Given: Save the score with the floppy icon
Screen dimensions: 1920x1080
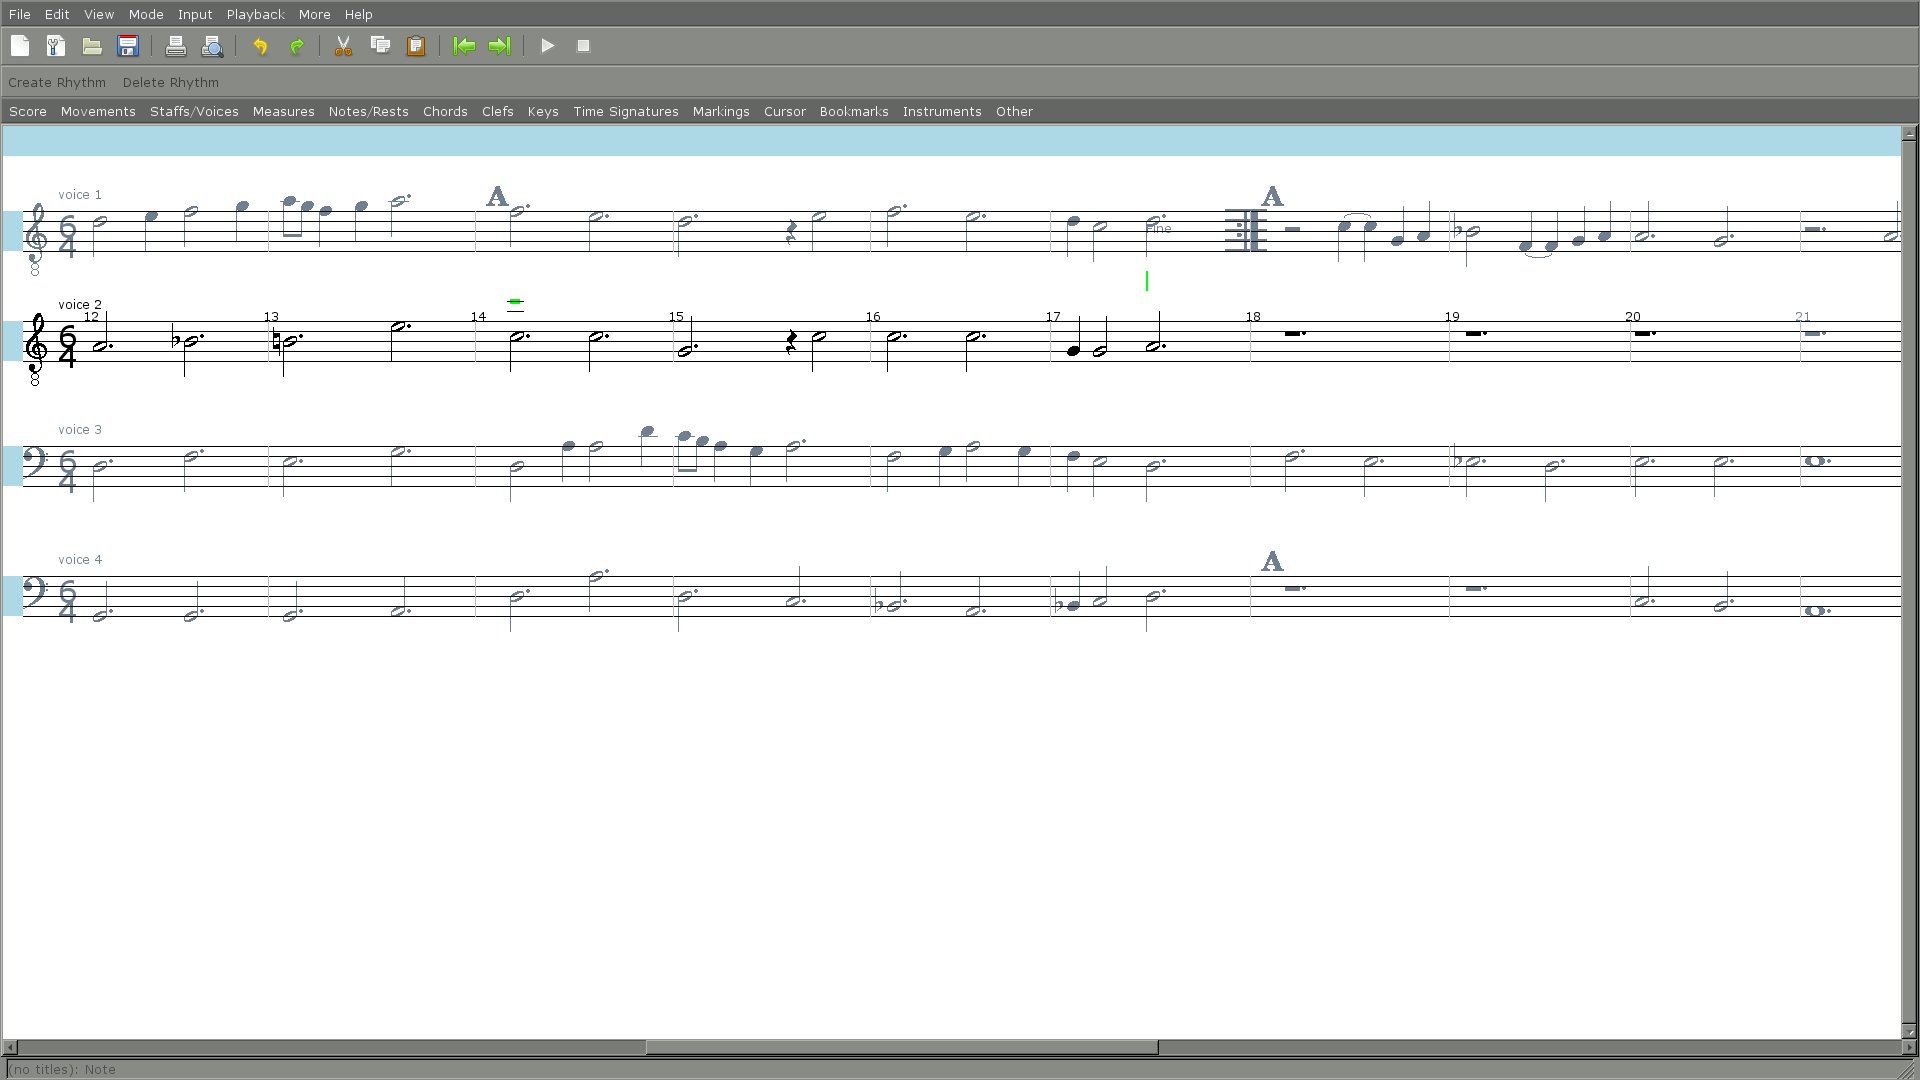Looking at the screenshot, I should coord(128,46).
